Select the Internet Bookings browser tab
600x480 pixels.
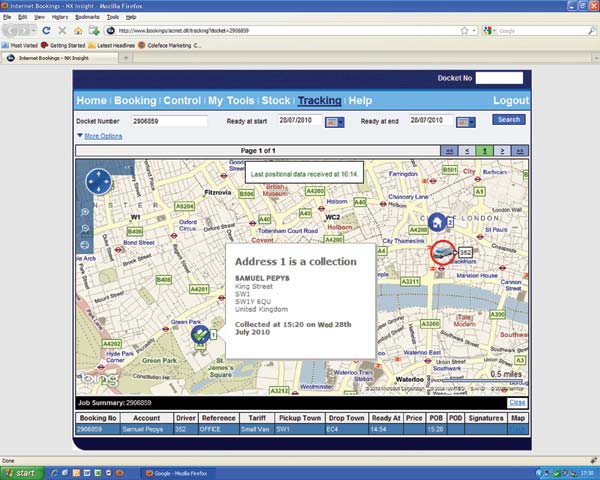point(60,58)
